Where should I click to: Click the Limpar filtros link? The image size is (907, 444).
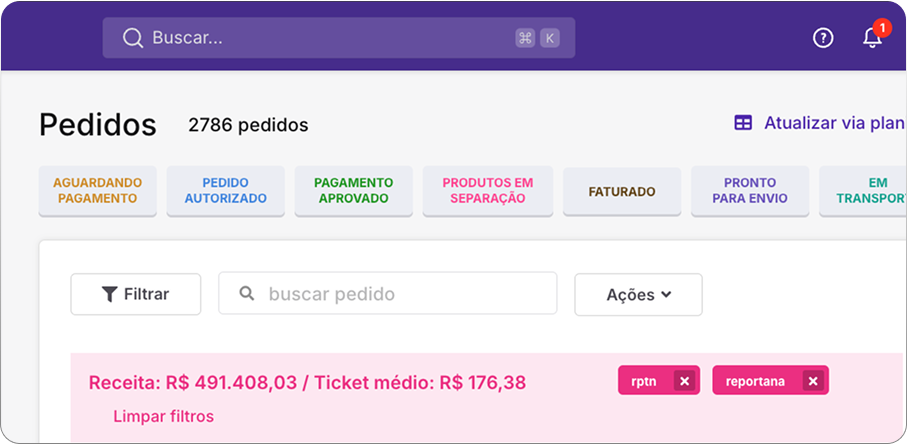pyautogui.click(x=163, y=416)
